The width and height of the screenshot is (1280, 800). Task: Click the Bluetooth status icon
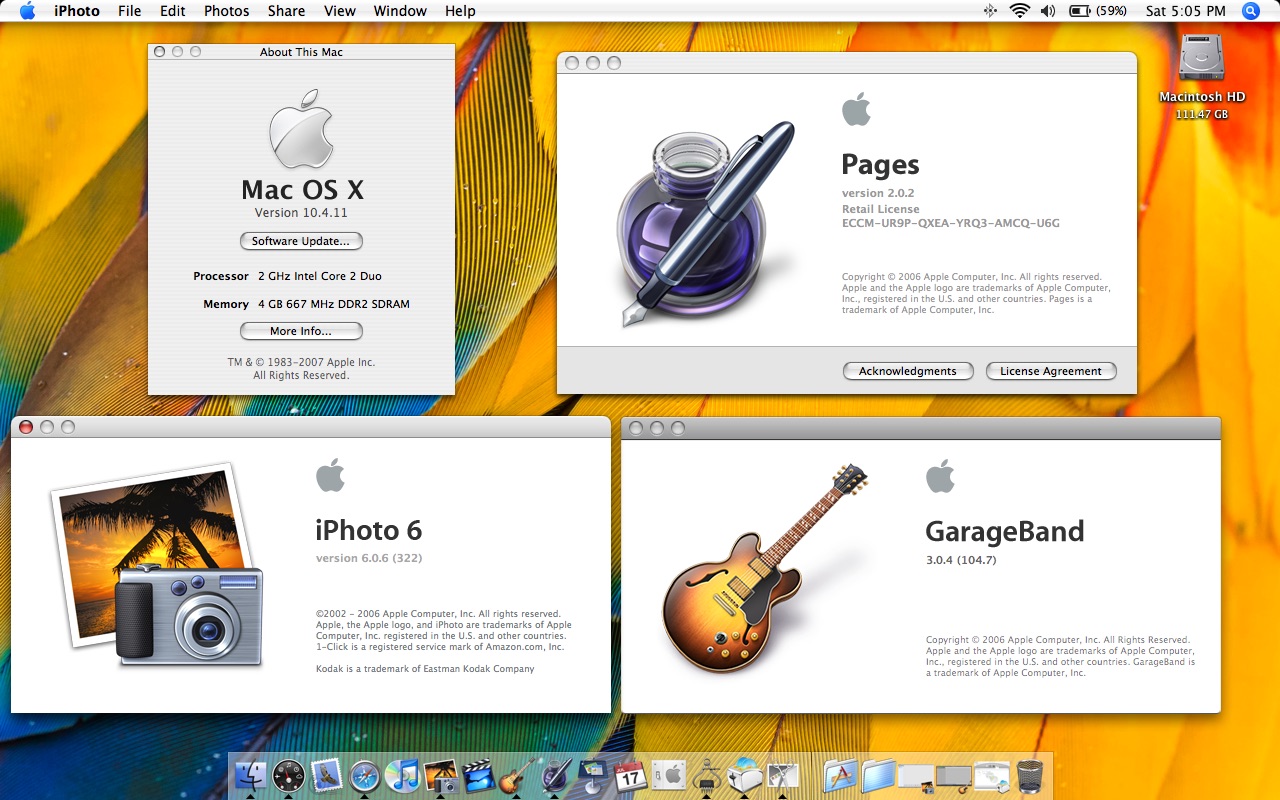990,11
